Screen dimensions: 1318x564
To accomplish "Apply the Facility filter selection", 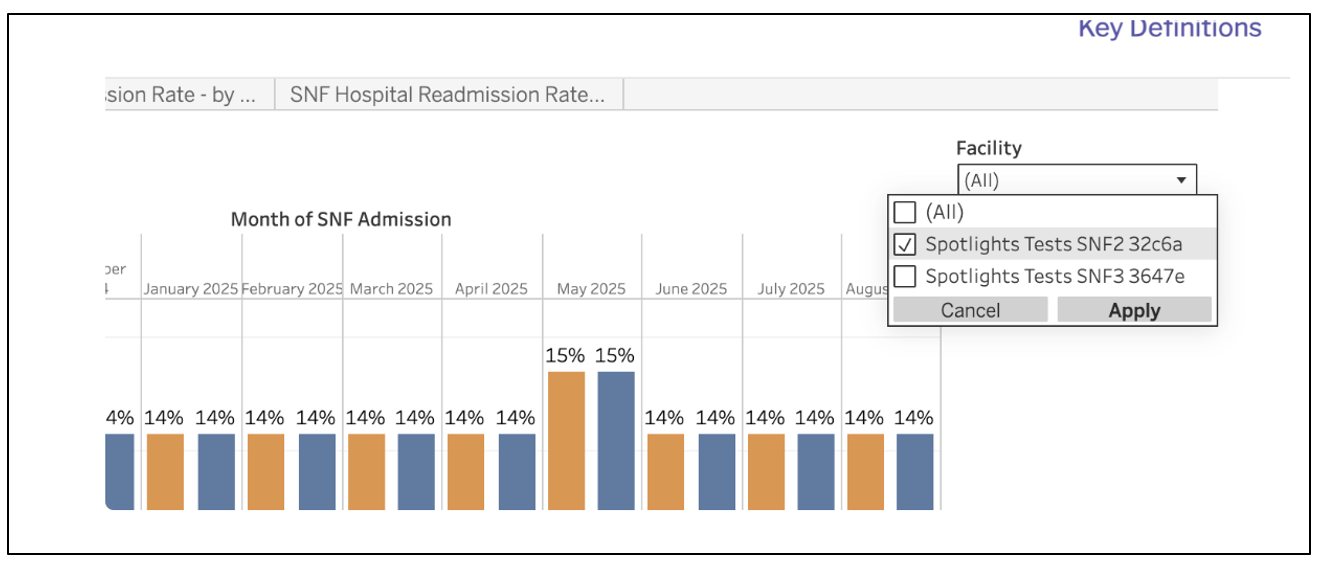I will coord(1134,310).
